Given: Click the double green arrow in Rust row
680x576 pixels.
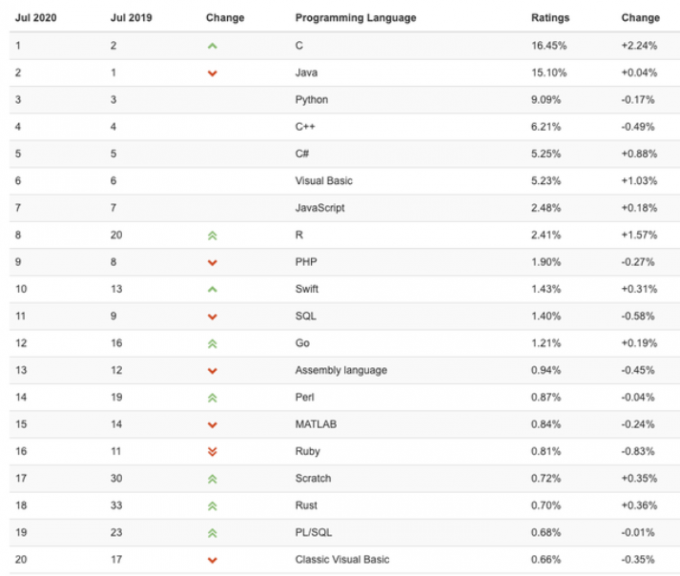Looking at the screenshot, I should point(212,506).
